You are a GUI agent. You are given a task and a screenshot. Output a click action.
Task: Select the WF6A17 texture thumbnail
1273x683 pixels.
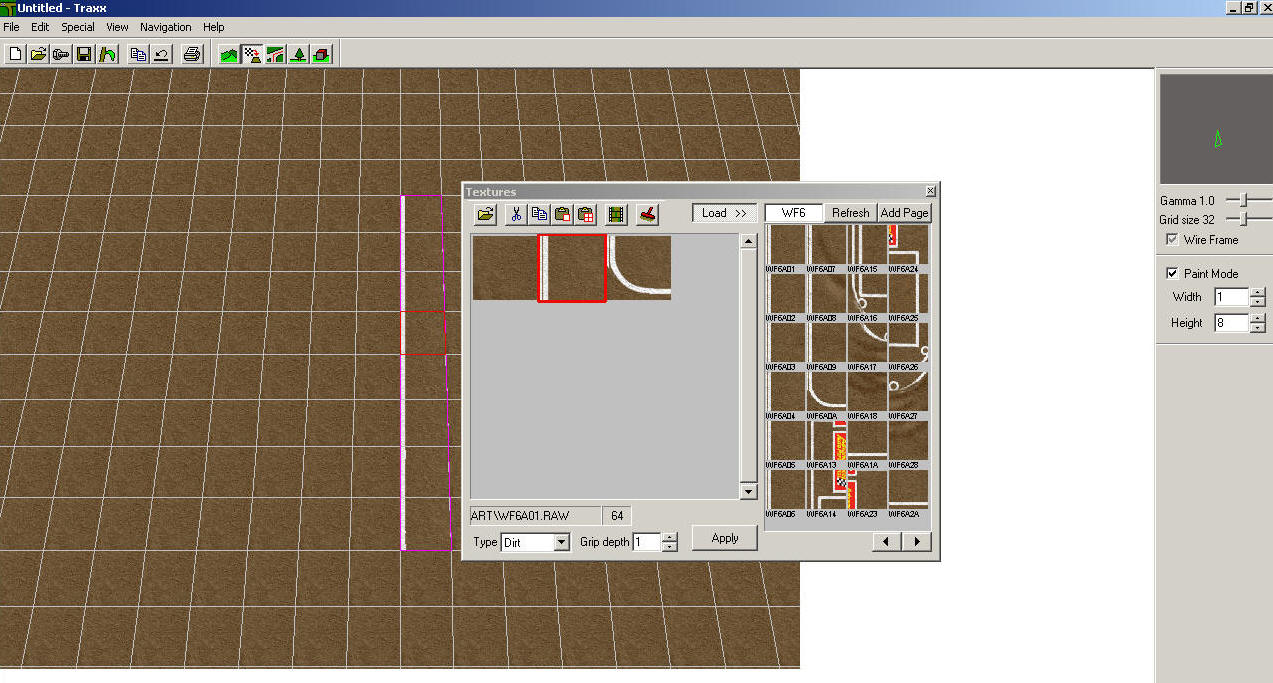[866, 344]
